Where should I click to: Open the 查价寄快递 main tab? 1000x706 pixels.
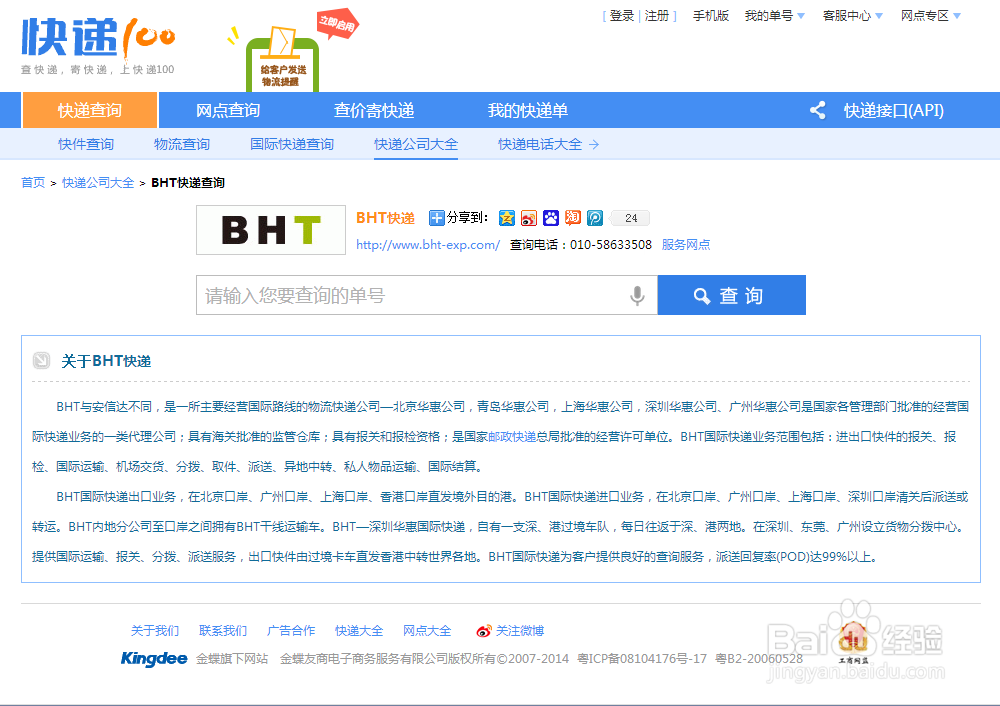click(374, 110)
